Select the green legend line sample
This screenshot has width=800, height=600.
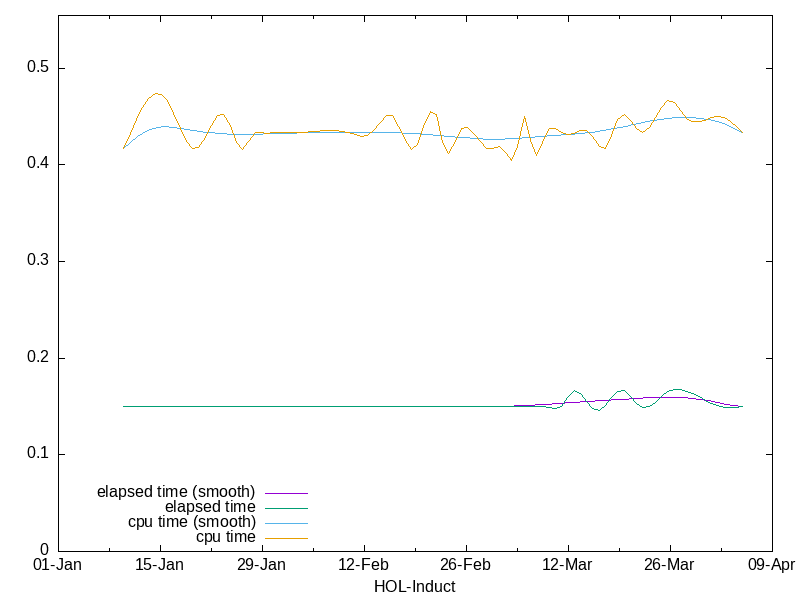[x=285, y=508]
